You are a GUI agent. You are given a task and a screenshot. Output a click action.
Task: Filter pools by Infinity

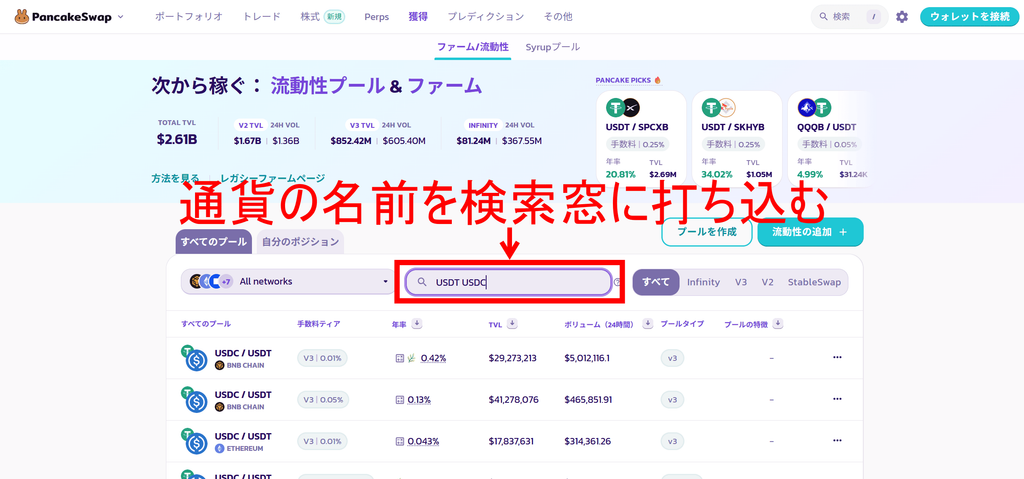[703, 282]
